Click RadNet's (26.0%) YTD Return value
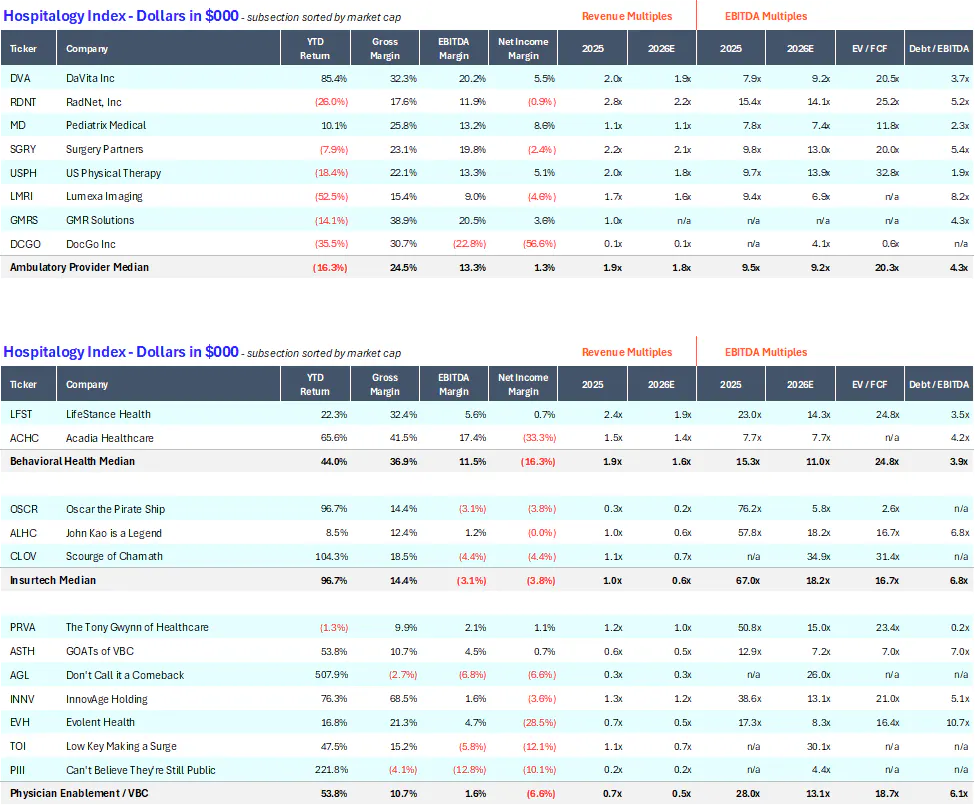 (331, 102)
